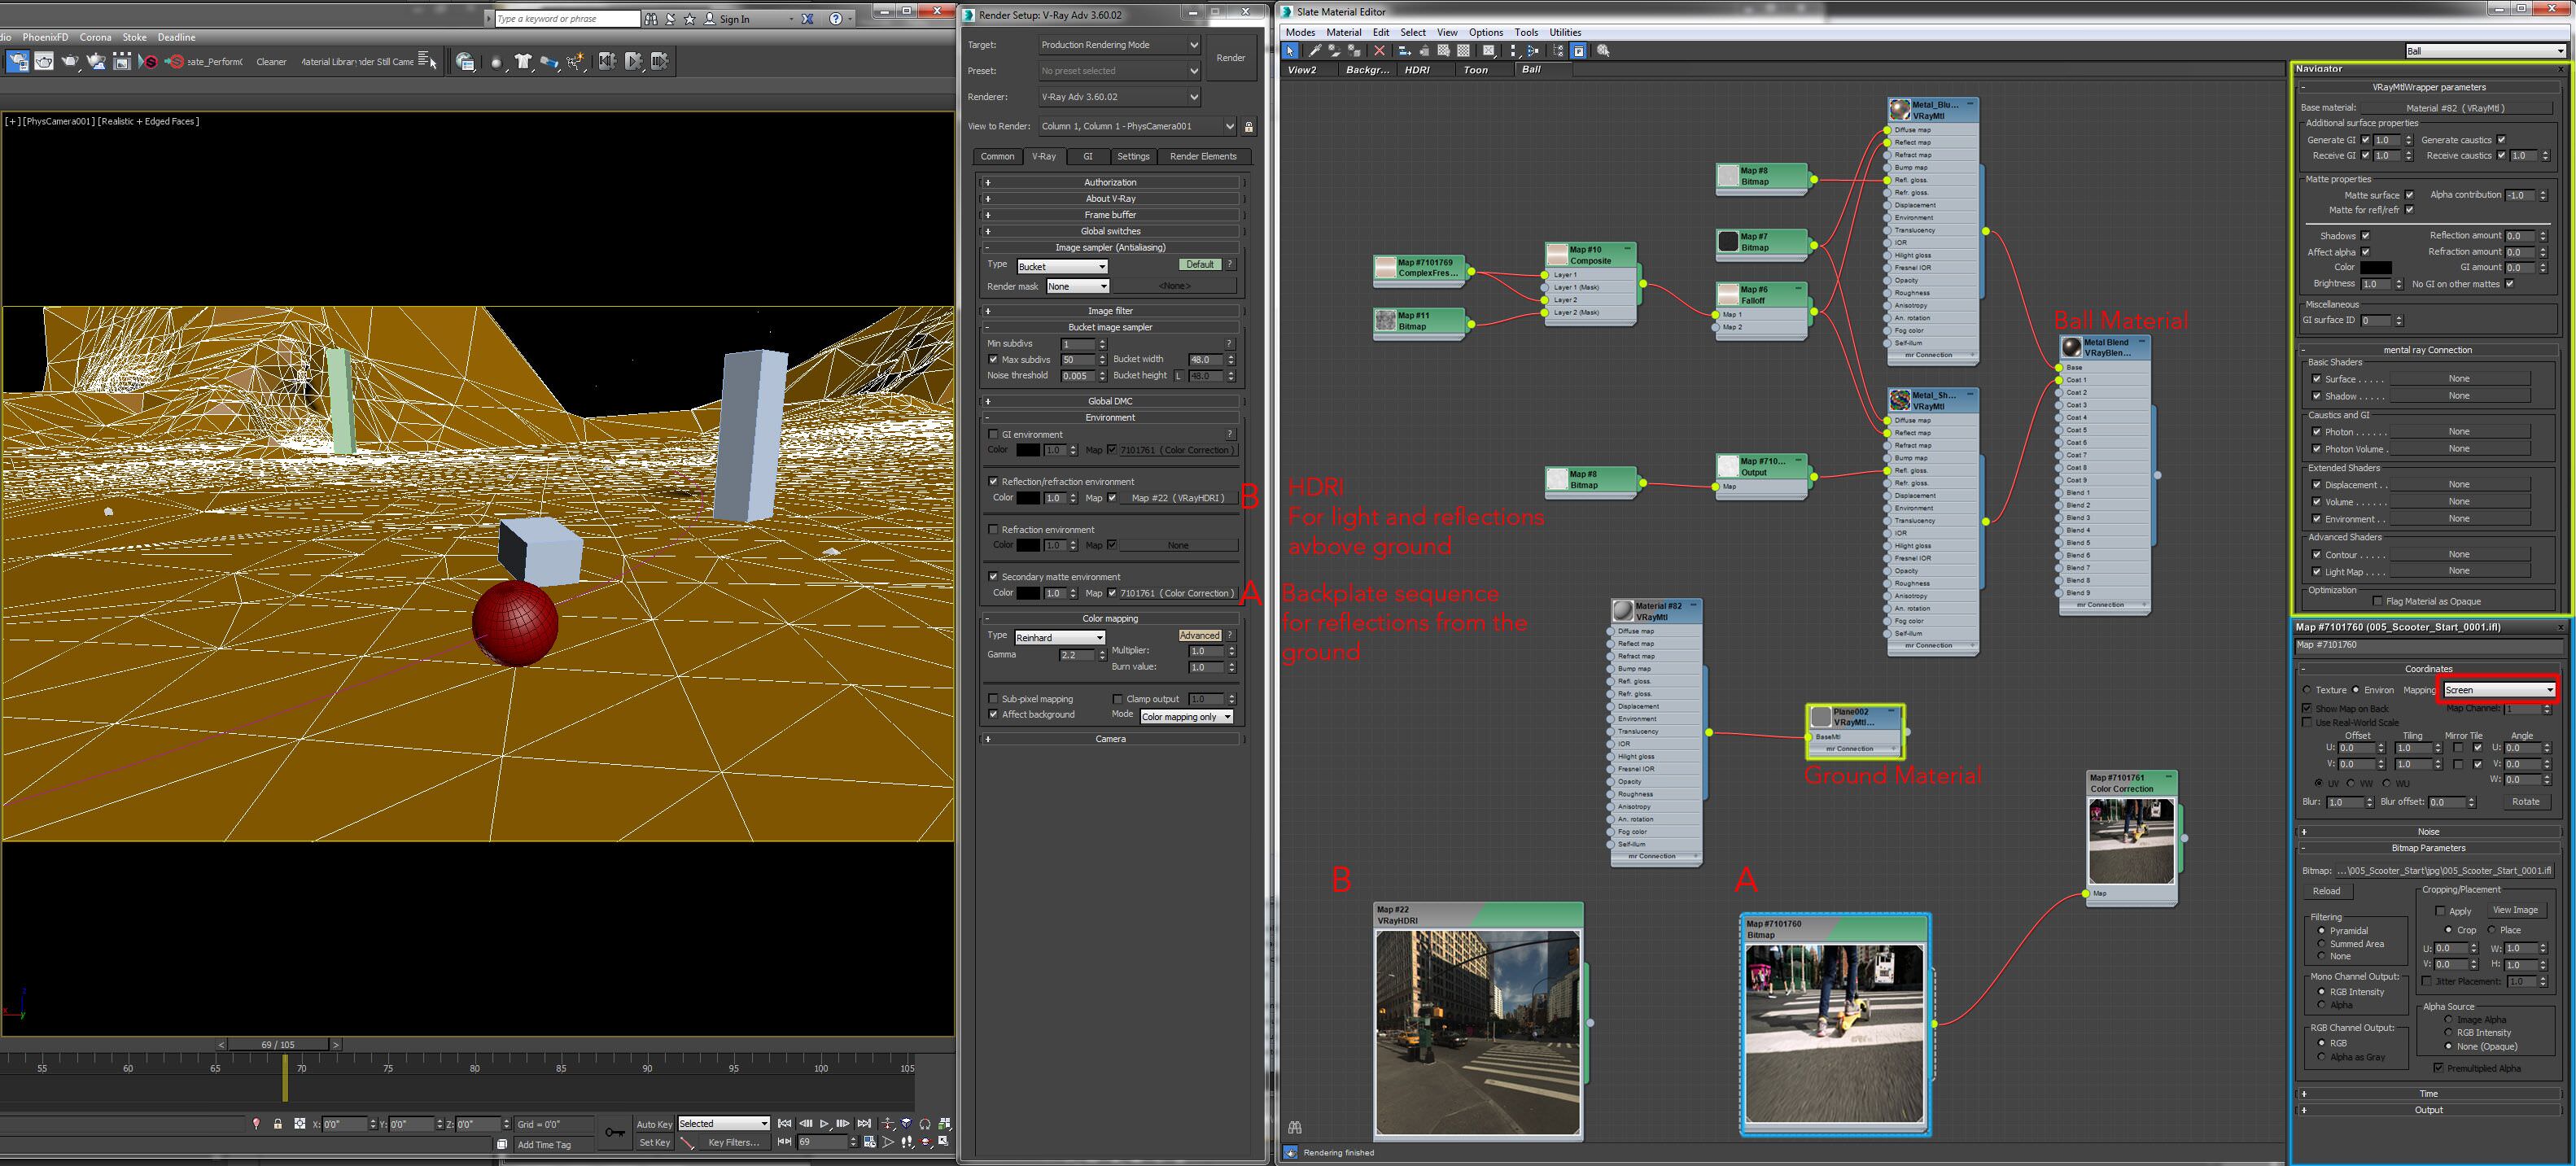The height and width of the screenshot is (1166, 2576).
Task: Click Select by Material icon in Slate toolbar
Action: [1603, 50]
